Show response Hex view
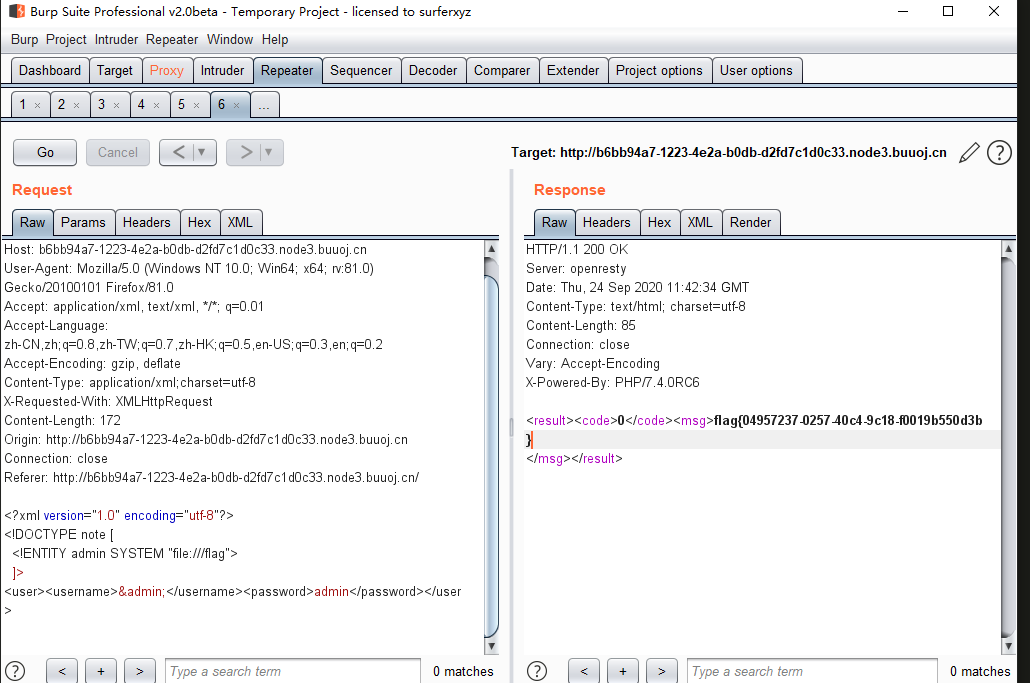The image size is (1030, 683). [659, 223]
